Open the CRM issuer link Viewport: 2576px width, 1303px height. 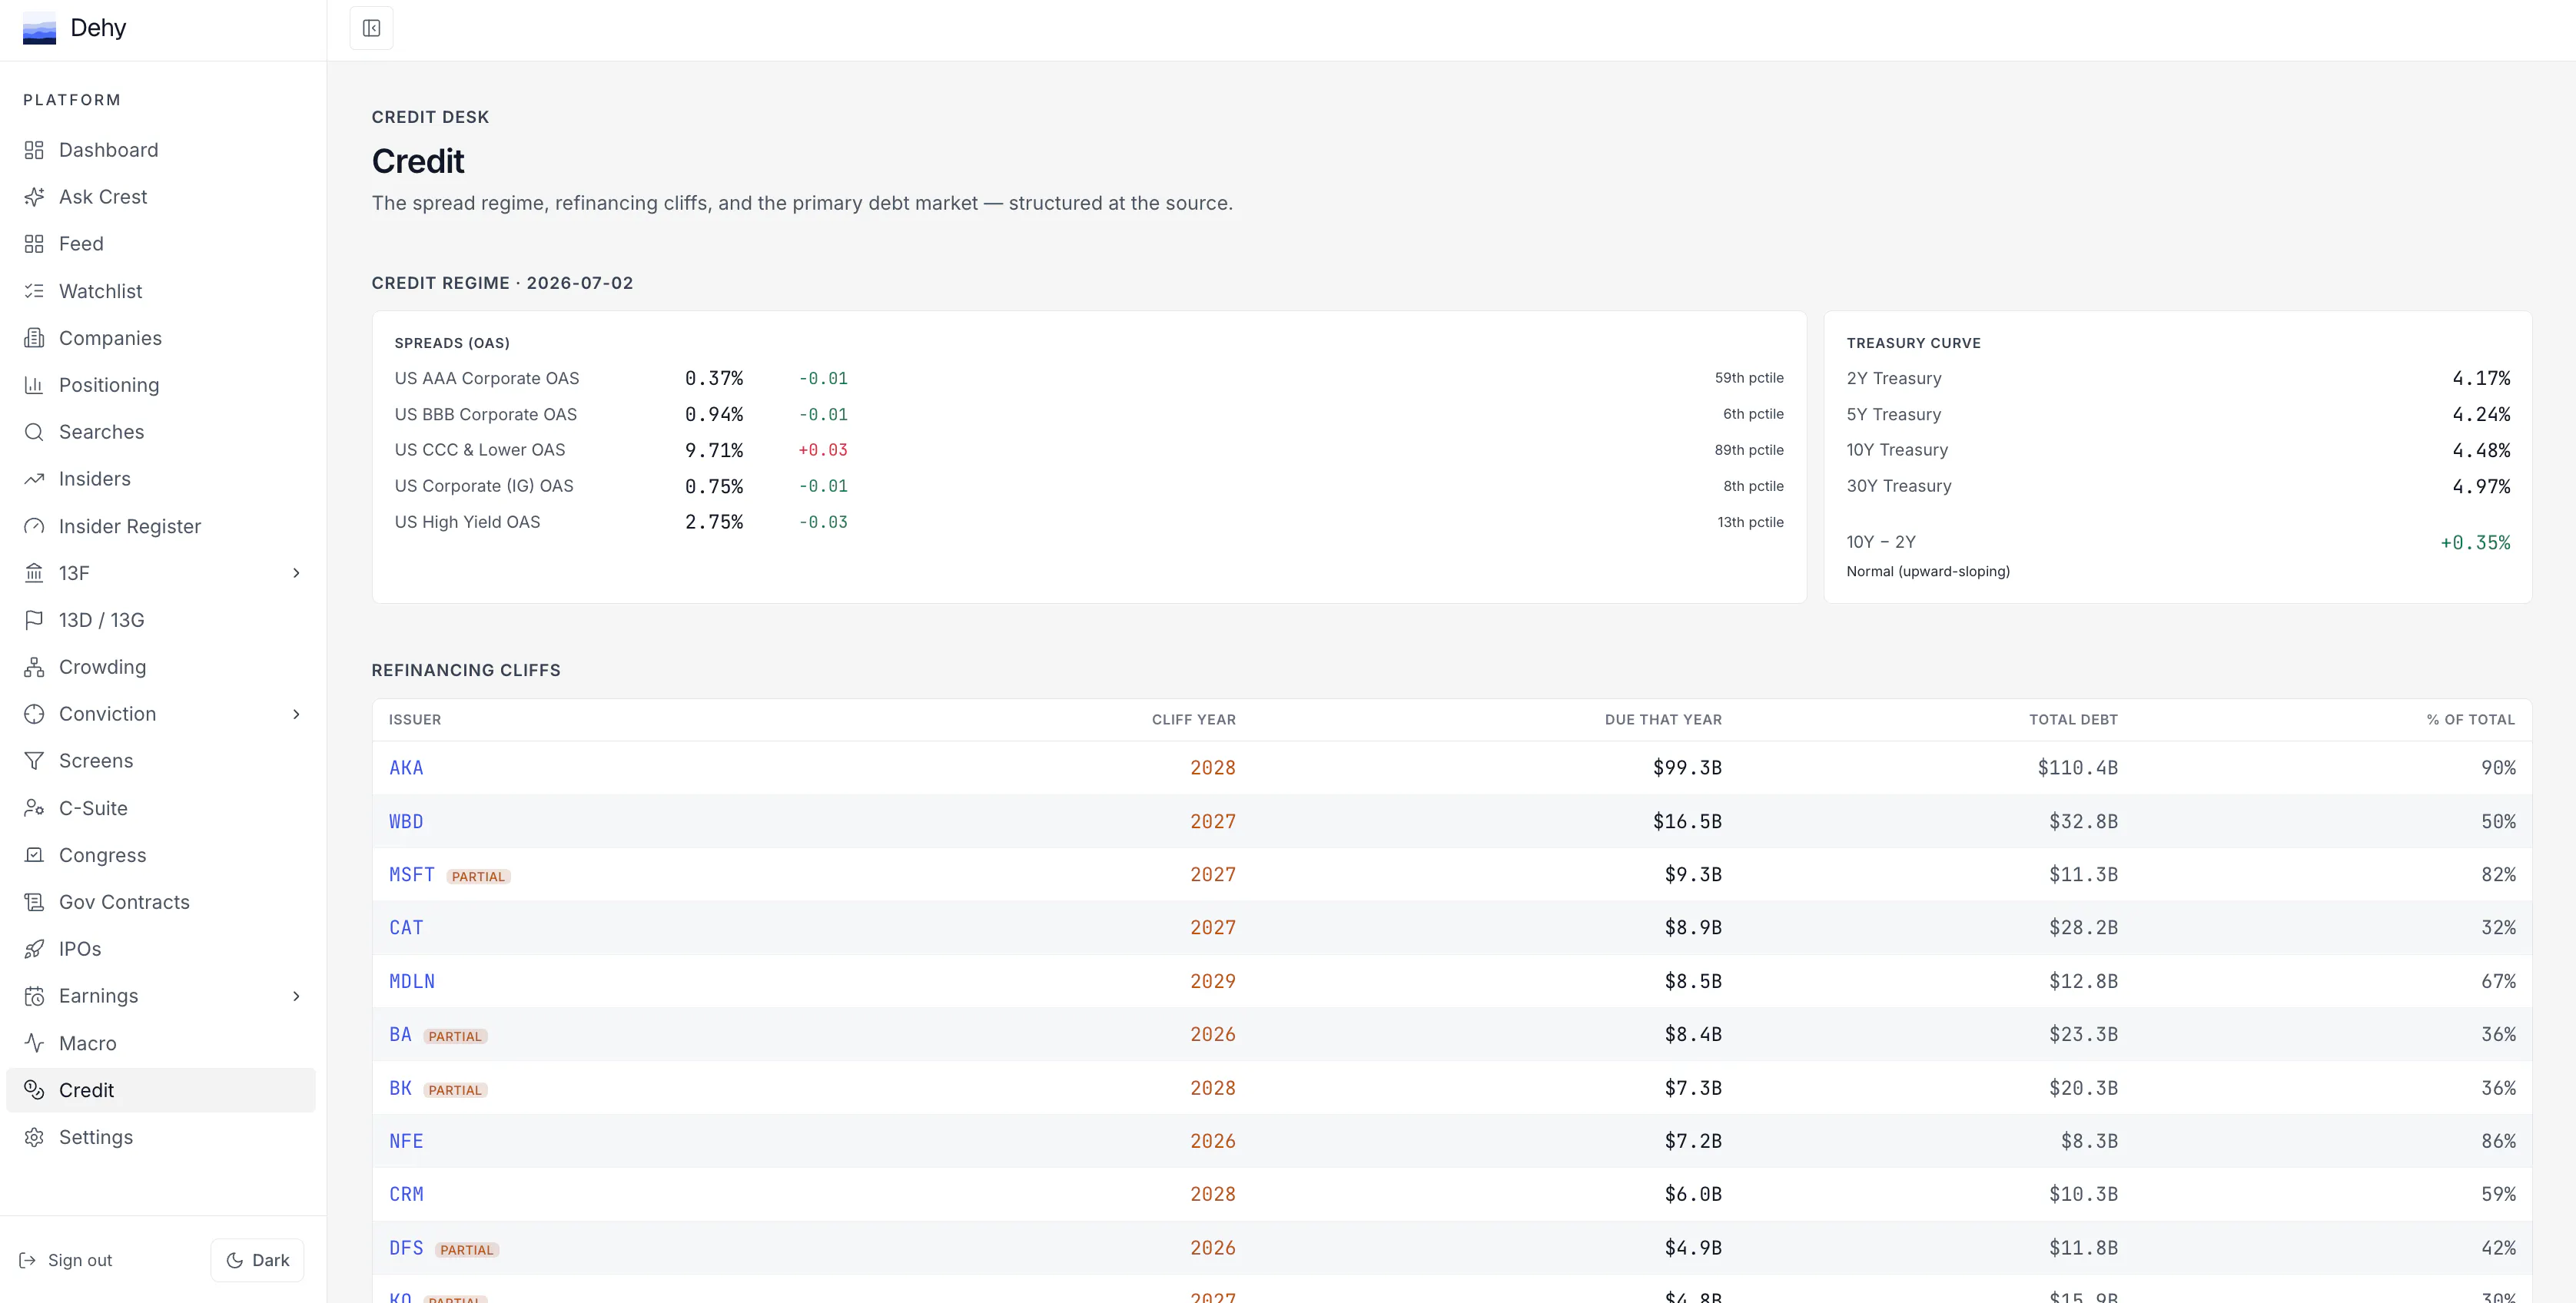point(406,1194)
